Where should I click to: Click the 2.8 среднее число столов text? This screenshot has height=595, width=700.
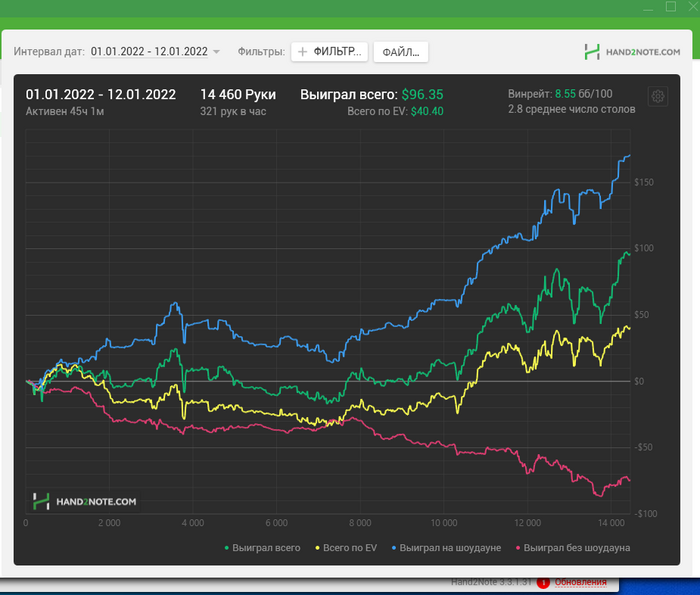point(571,109)
